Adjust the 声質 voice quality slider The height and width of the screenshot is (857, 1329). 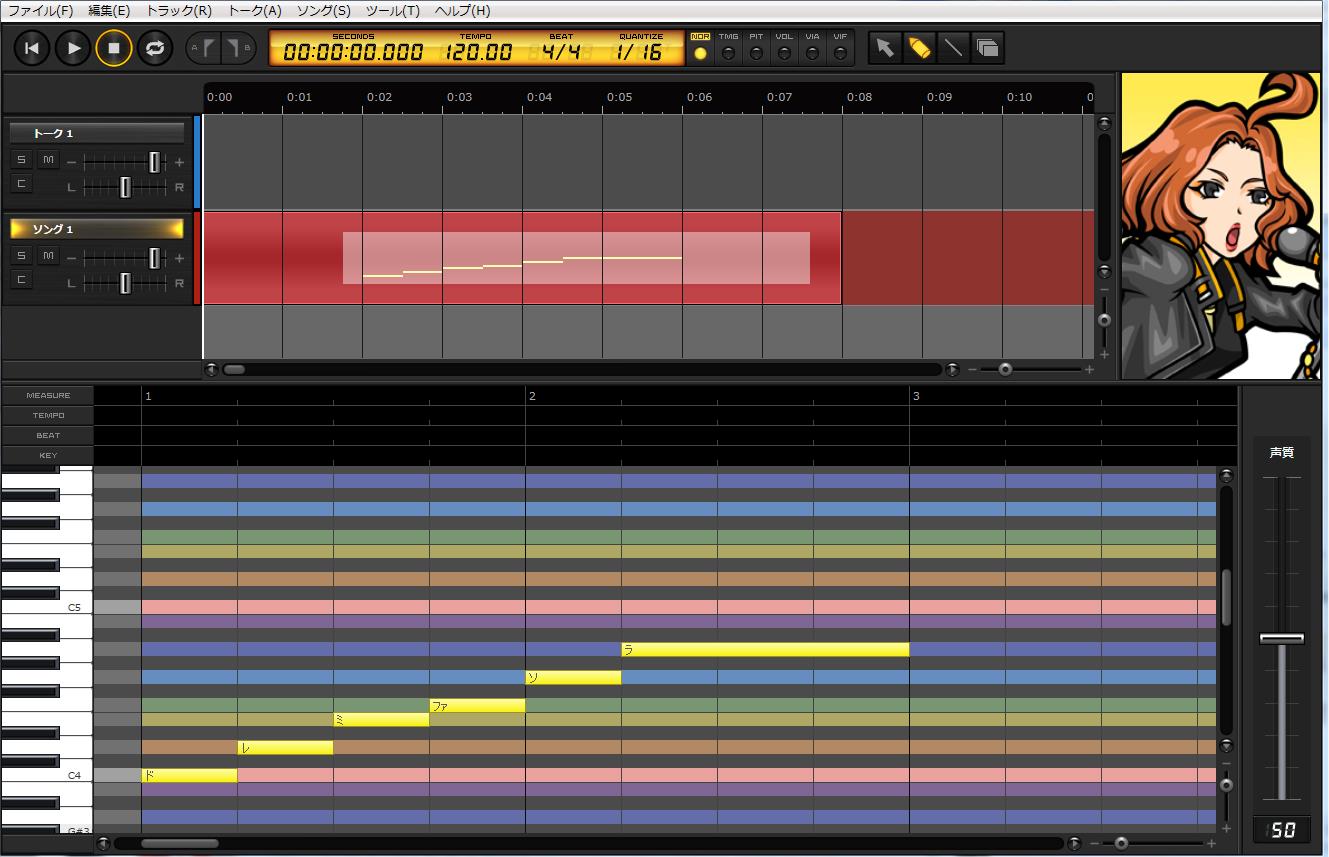tap(1282, 638)
